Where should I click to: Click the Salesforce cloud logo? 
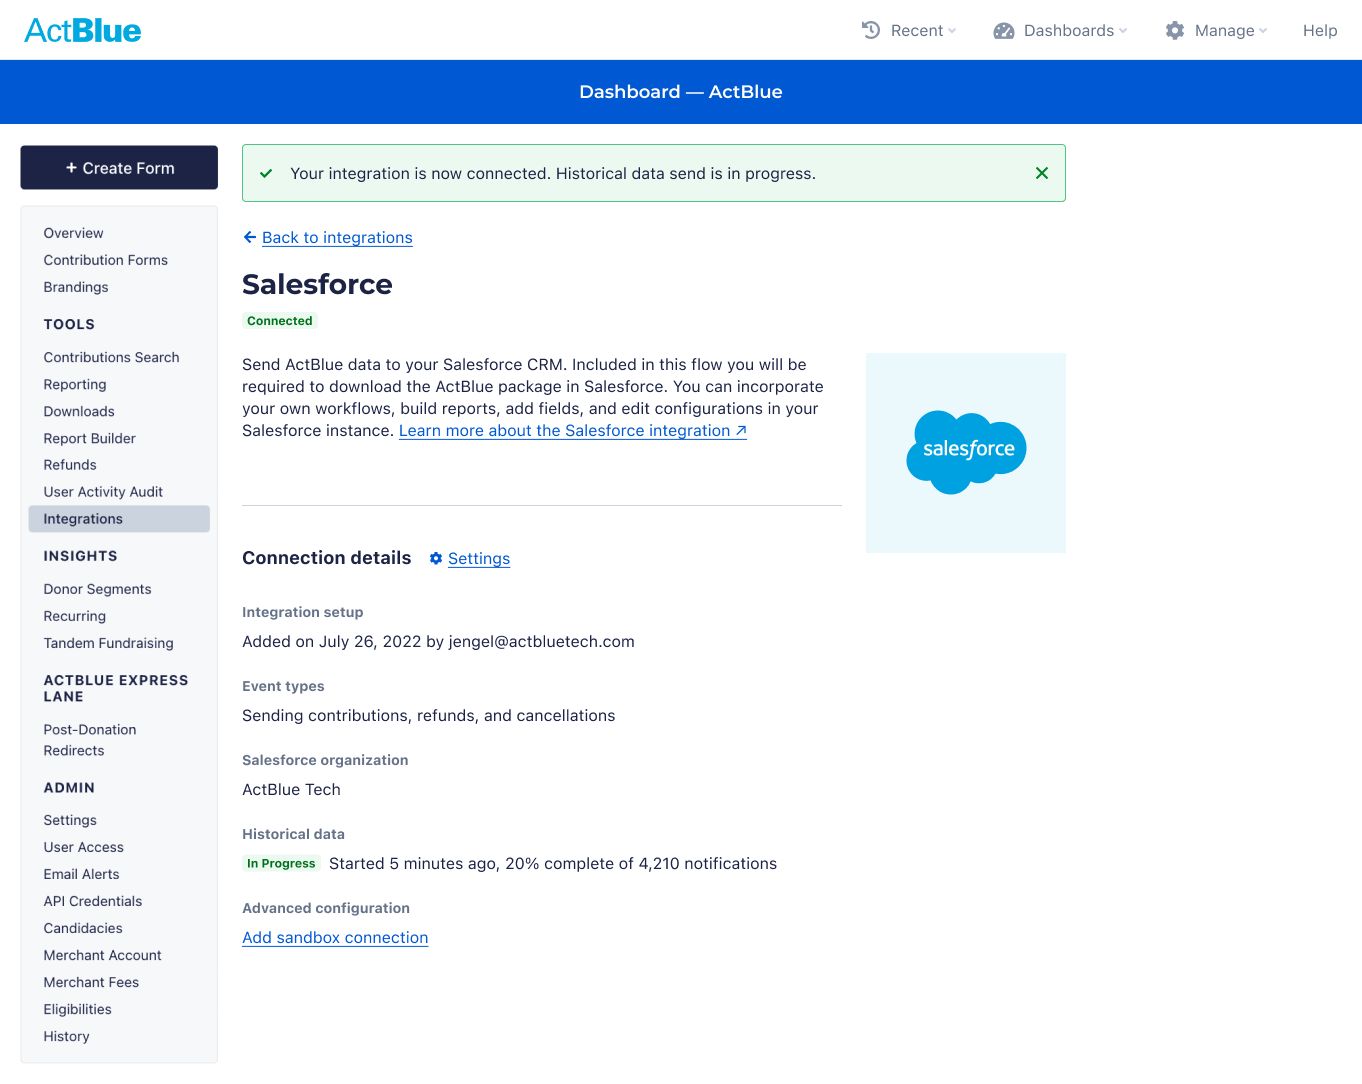[966, 452]
